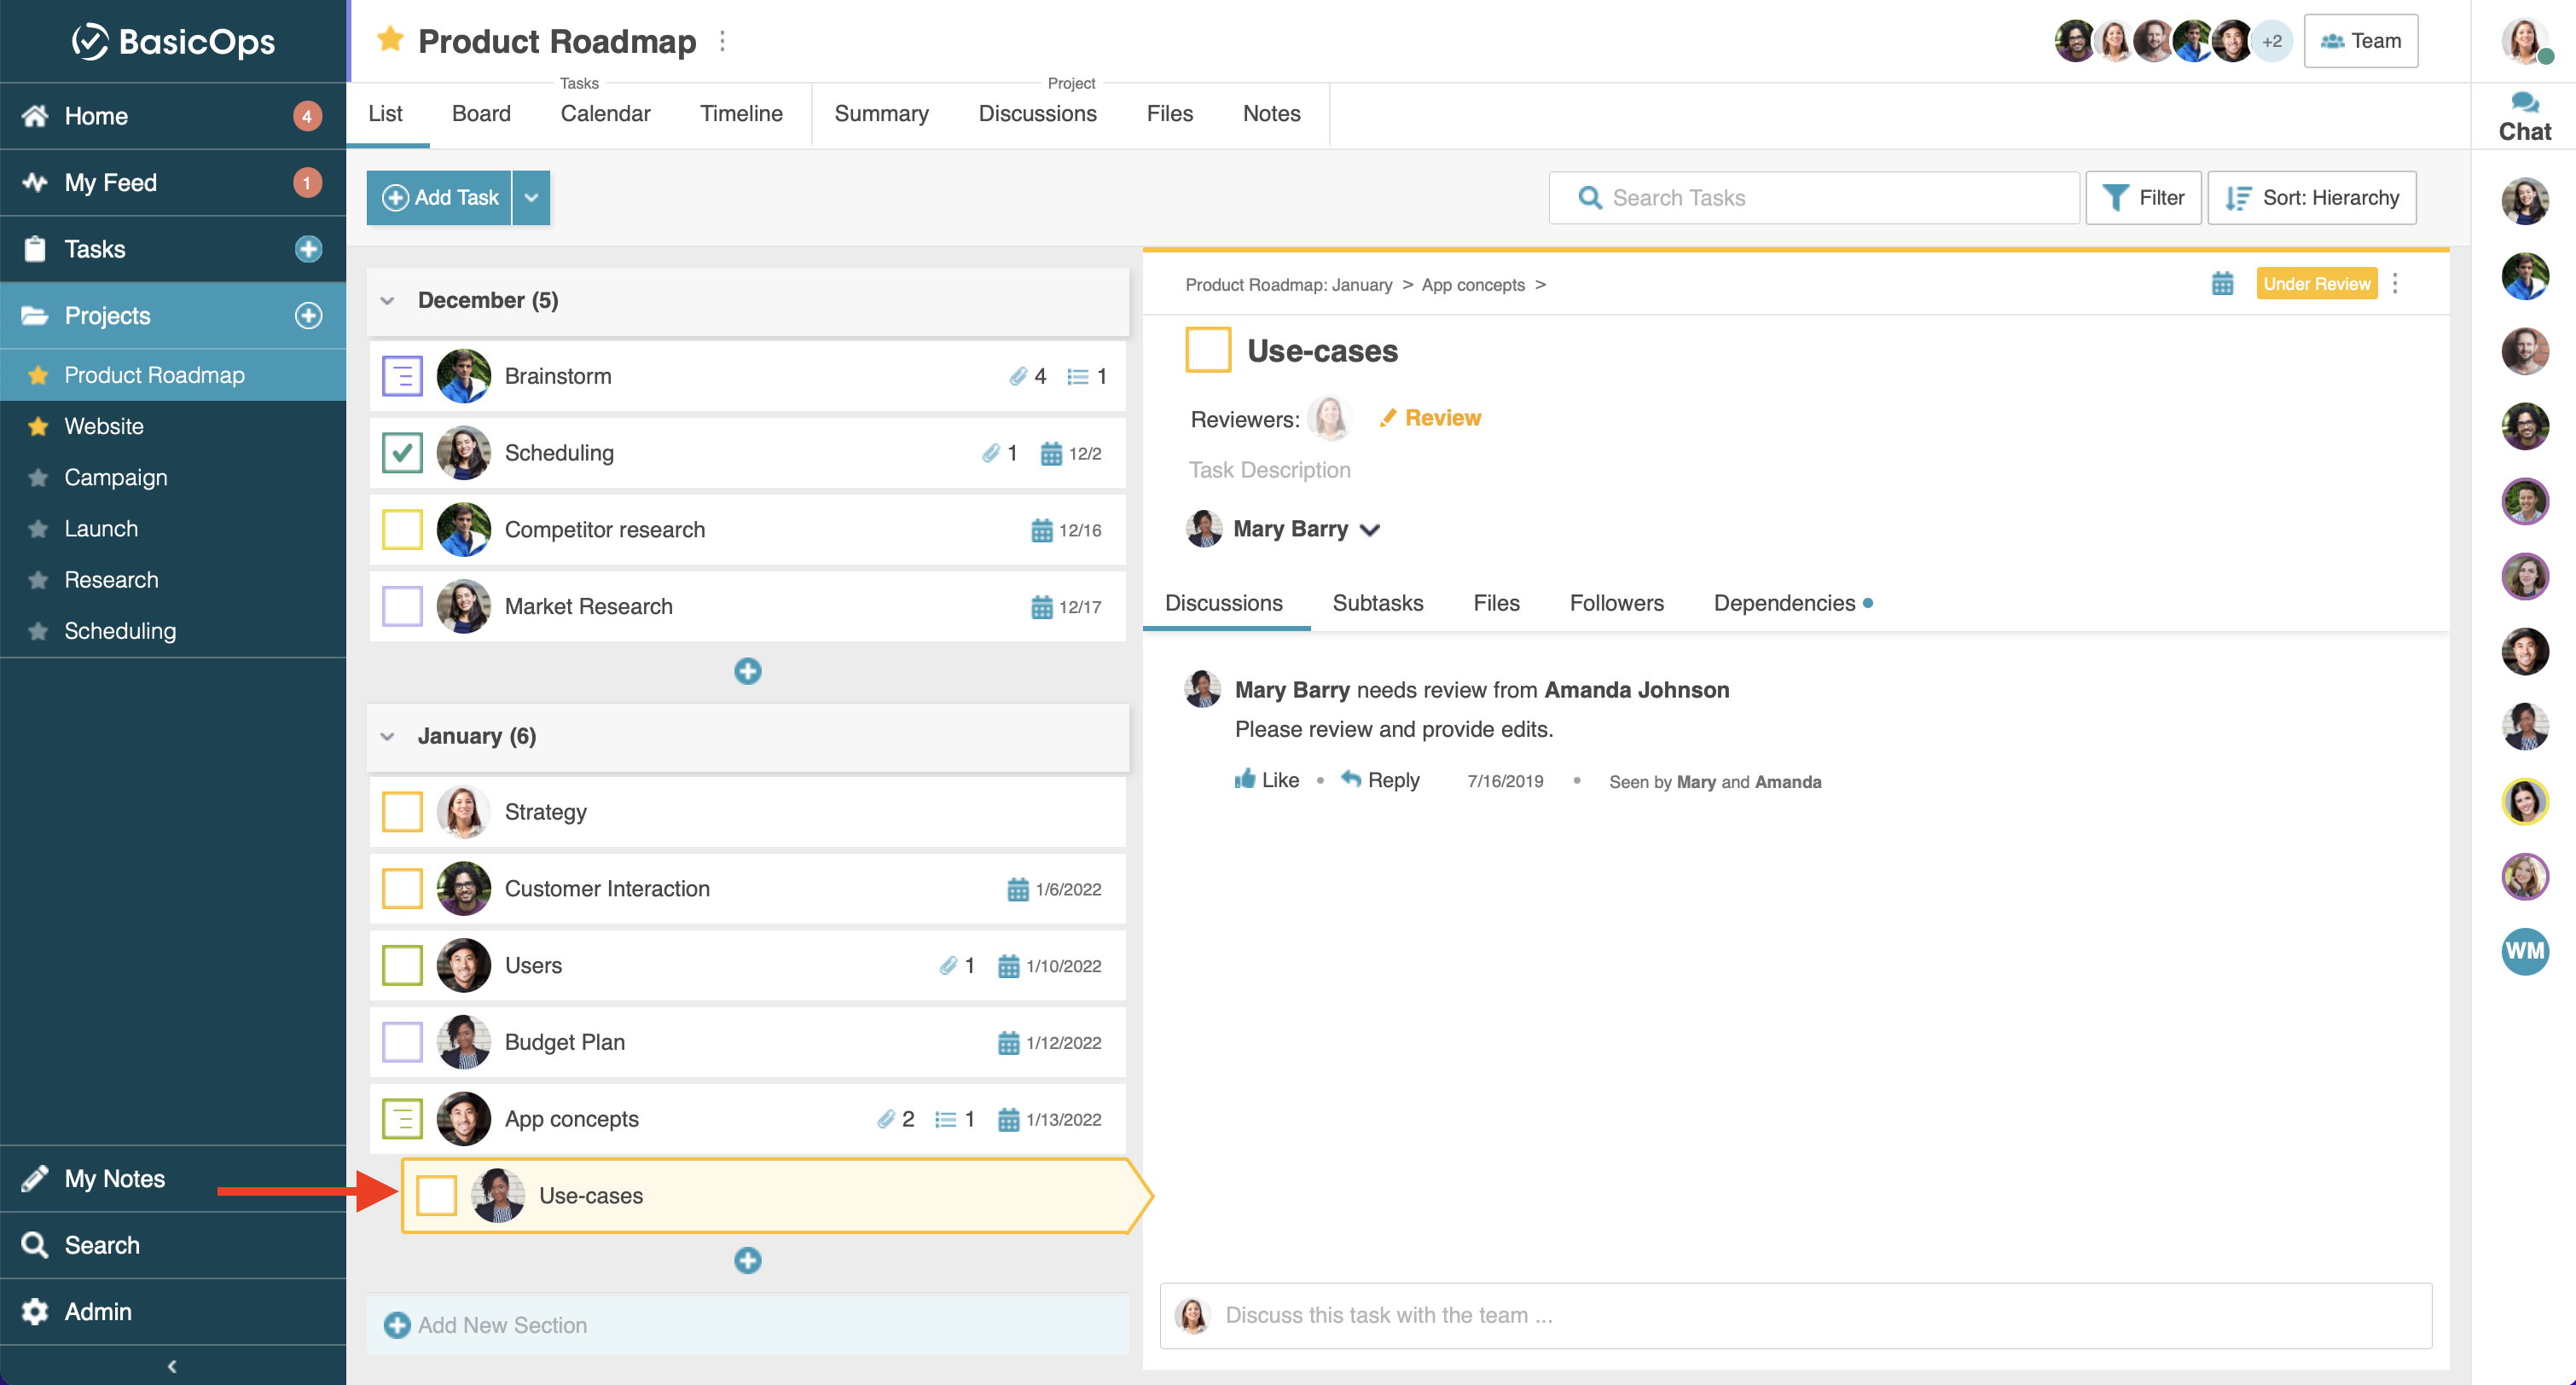Click the plus icon beside Tasks in sidebar
Viewport: 2576px width, 1385px height.
[x=308, y=249]
